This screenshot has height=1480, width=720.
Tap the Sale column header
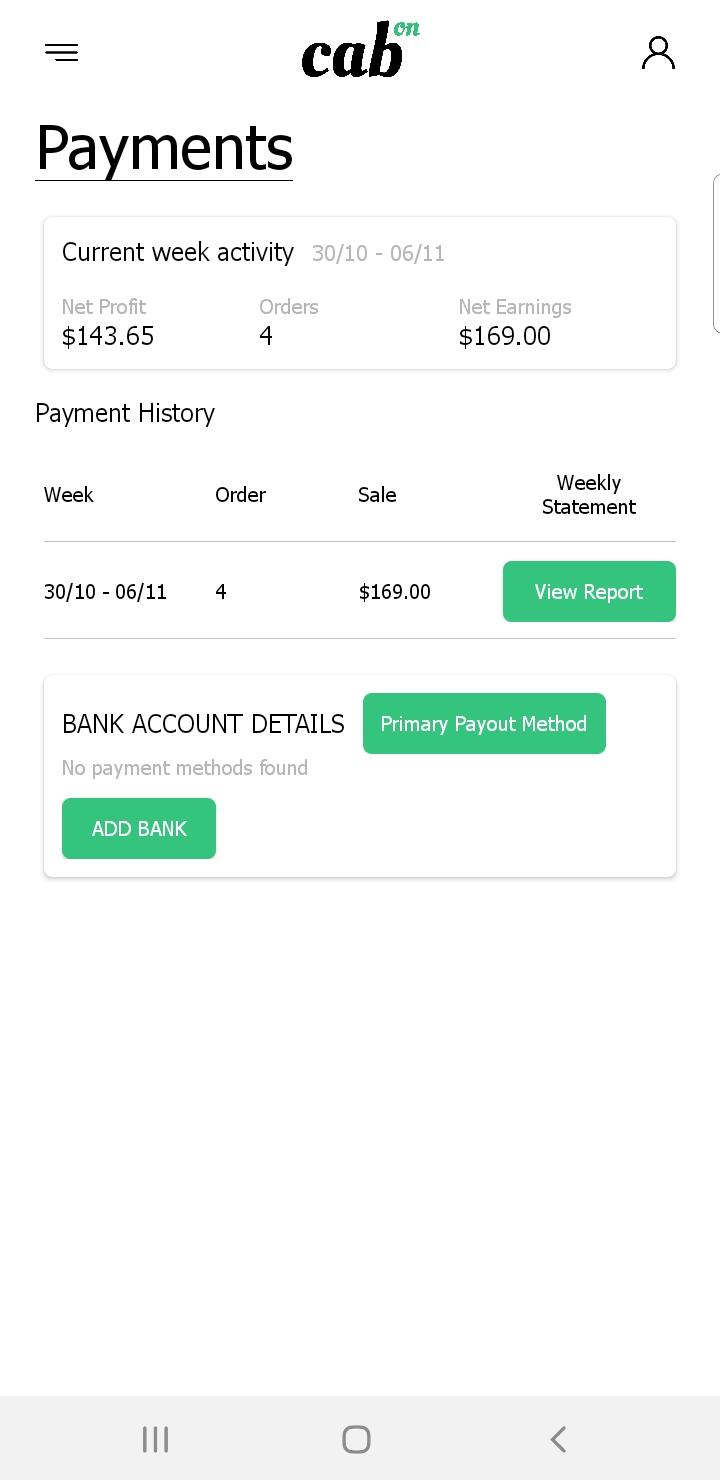(x=377, y=495)
